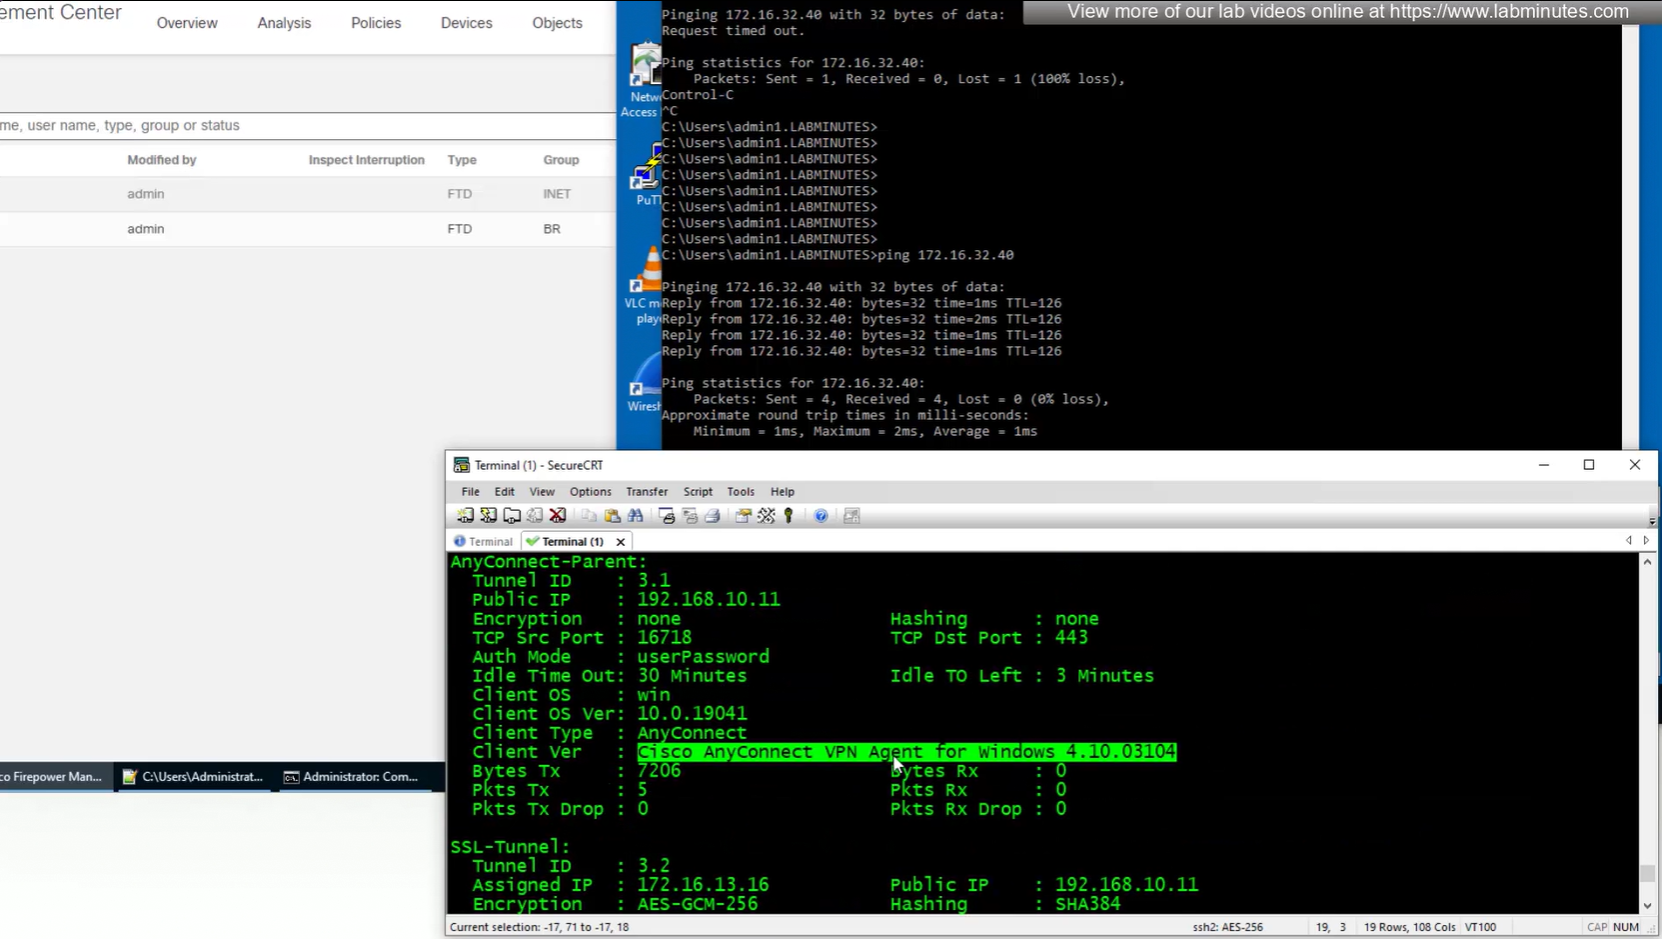
Task: Switch to the first Terminal tab
Action: pyautogui.click(x=484, y=542)
